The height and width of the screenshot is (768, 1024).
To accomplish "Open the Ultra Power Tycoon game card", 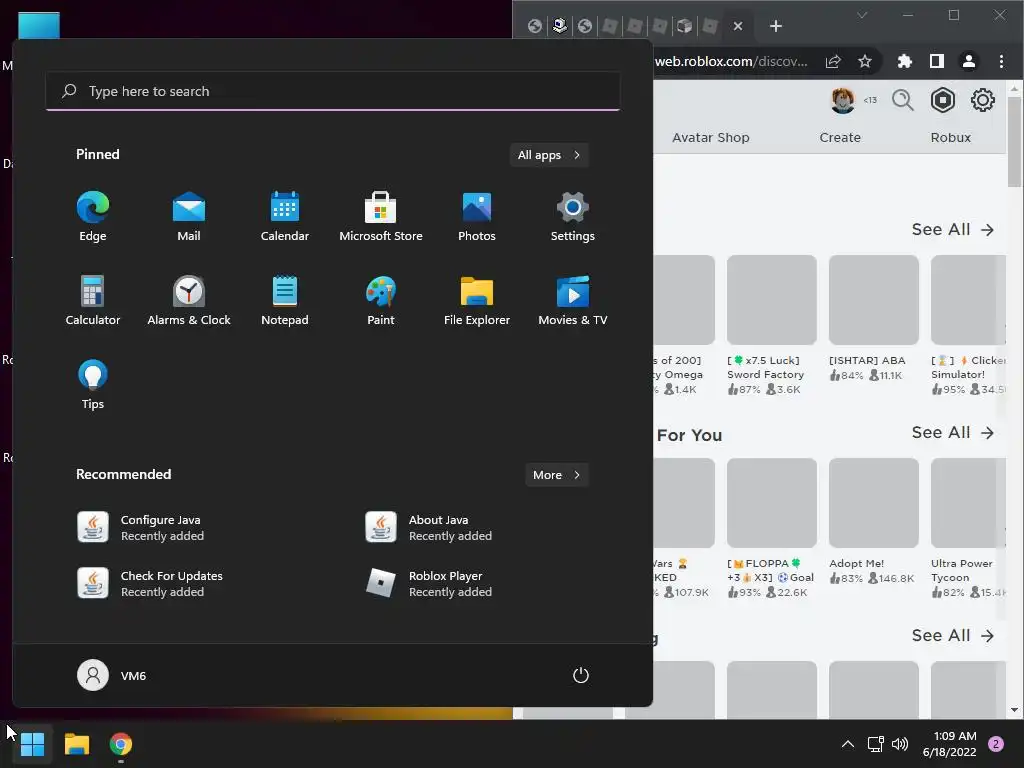I will pos(969,528).
